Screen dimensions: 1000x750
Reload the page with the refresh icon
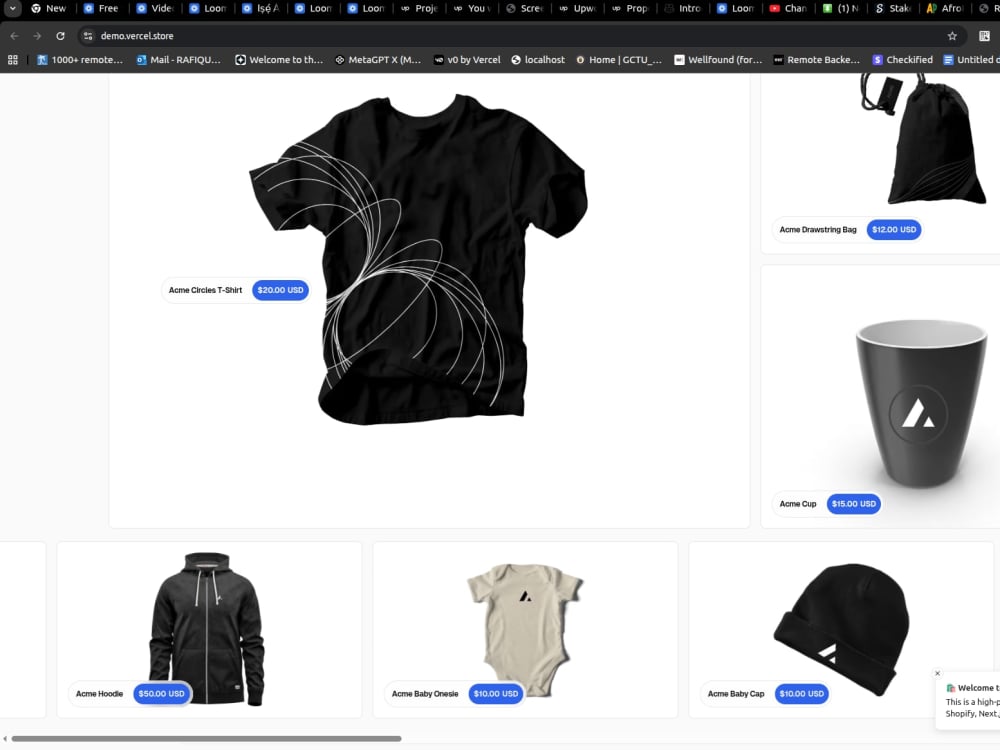pos(60,36)
